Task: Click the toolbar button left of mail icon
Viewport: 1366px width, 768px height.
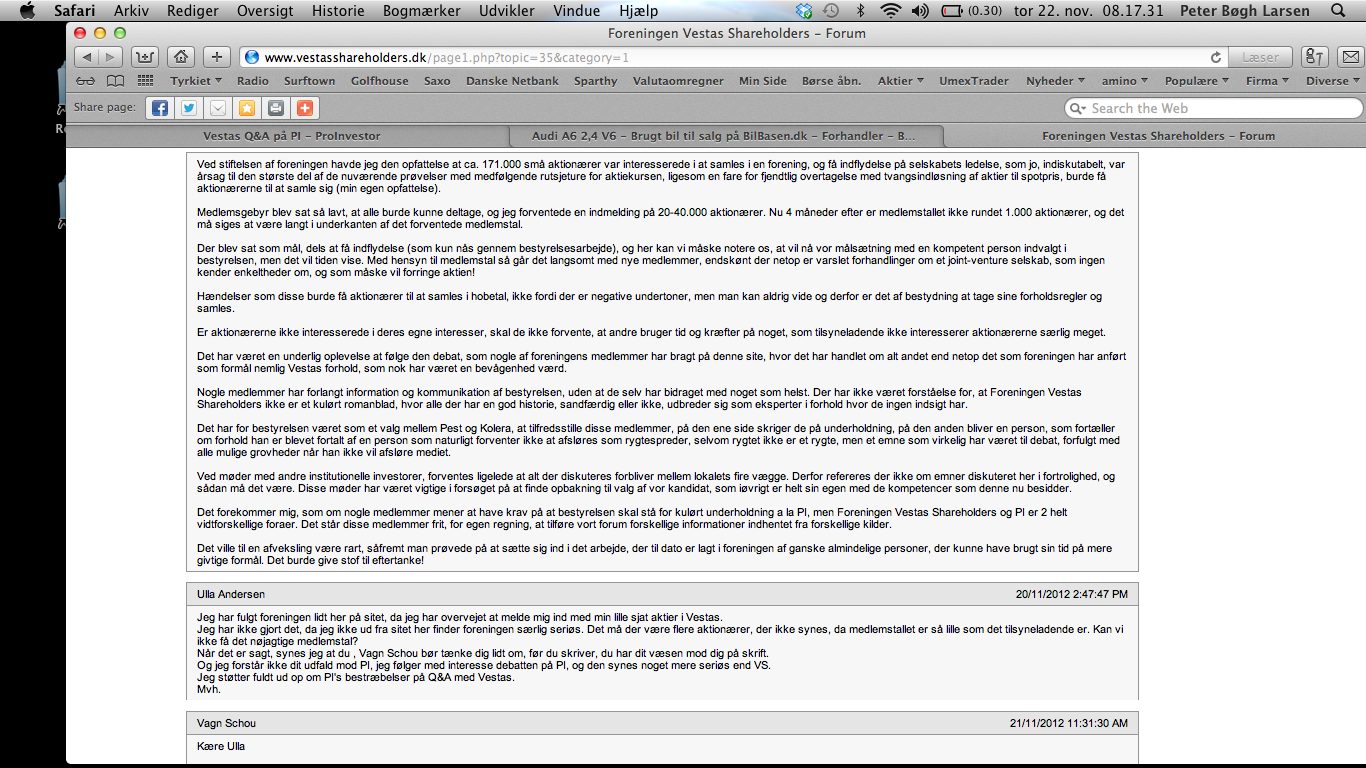Action: [1316, 57]
